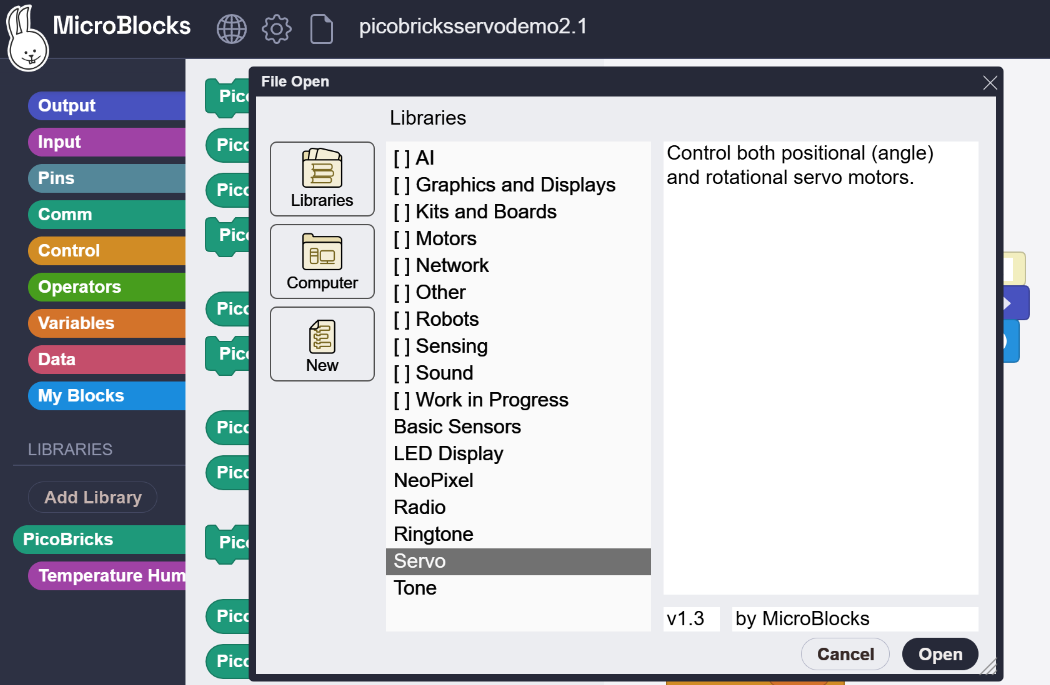This screenshot has width=1050, height=685.
Task: Open the language globe menu
Action: (x=232, y=29)
